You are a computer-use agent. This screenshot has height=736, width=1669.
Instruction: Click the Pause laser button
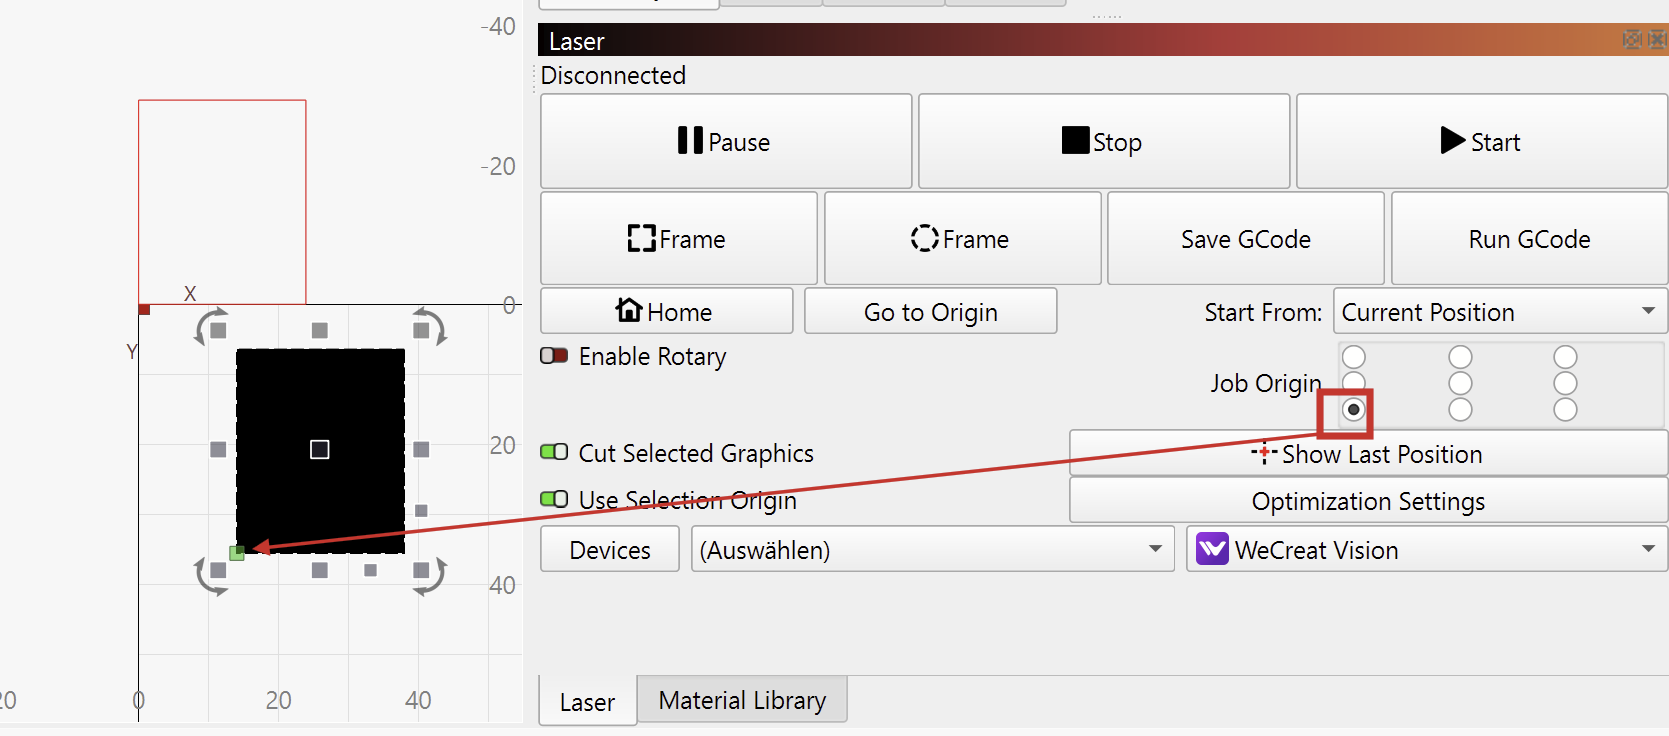tap(725, 141)
